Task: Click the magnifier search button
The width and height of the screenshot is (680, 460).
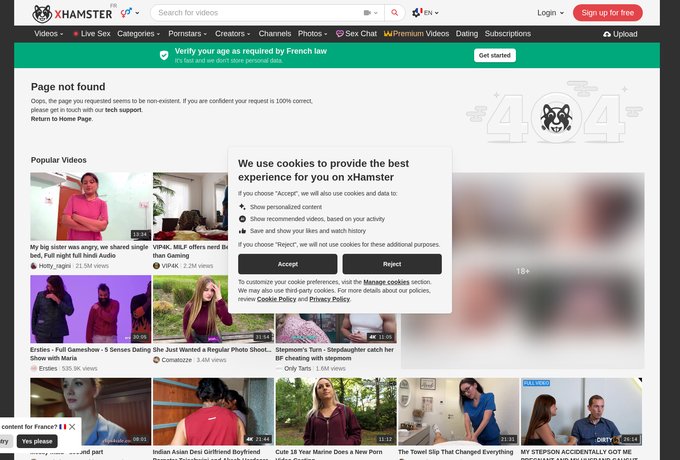Action: coord(394,13)
